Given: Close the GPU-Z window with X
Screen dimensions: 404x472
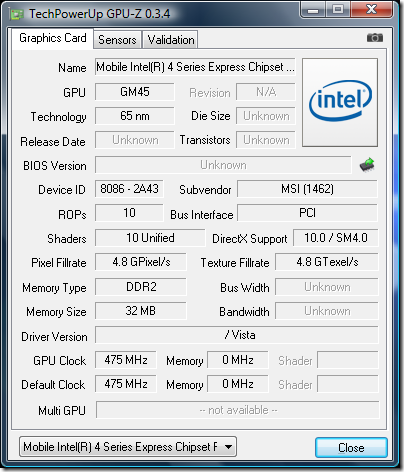Looking at the screenshot, I should coord(371,9).
